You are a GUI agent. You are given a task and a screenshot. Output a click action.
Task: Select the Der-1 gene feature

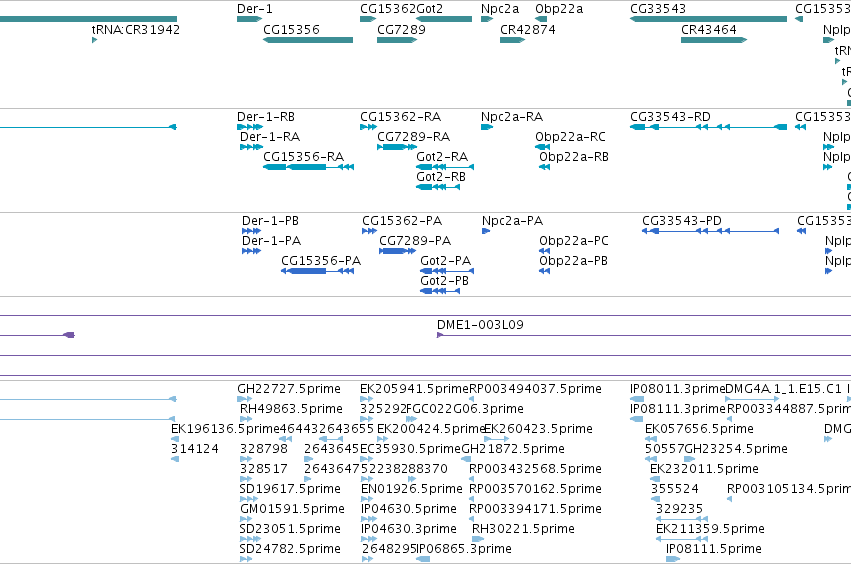(x=250, y=19)
